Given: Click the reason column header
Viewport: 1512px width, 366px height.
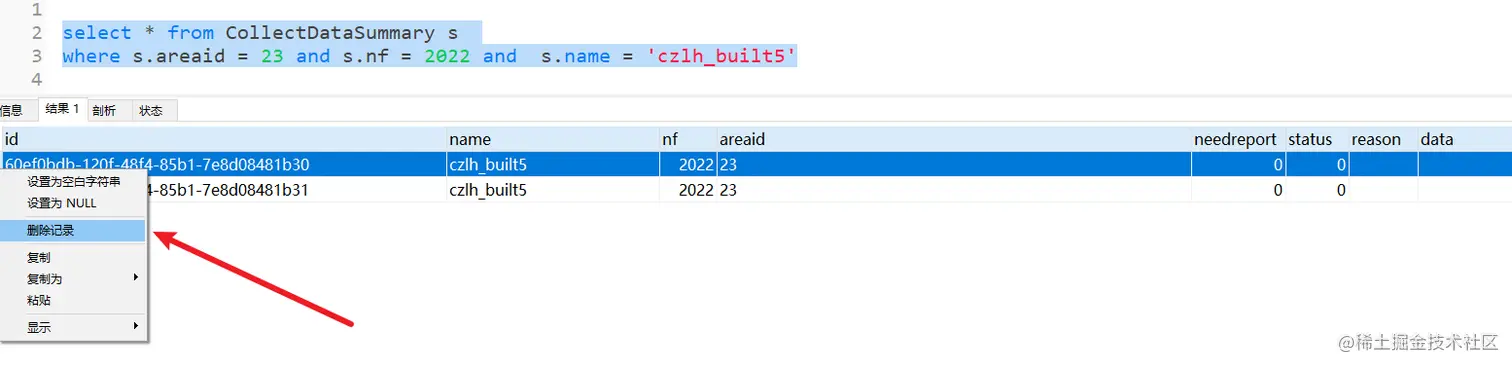Looking at the screenshot, I should coord(1382,139).
